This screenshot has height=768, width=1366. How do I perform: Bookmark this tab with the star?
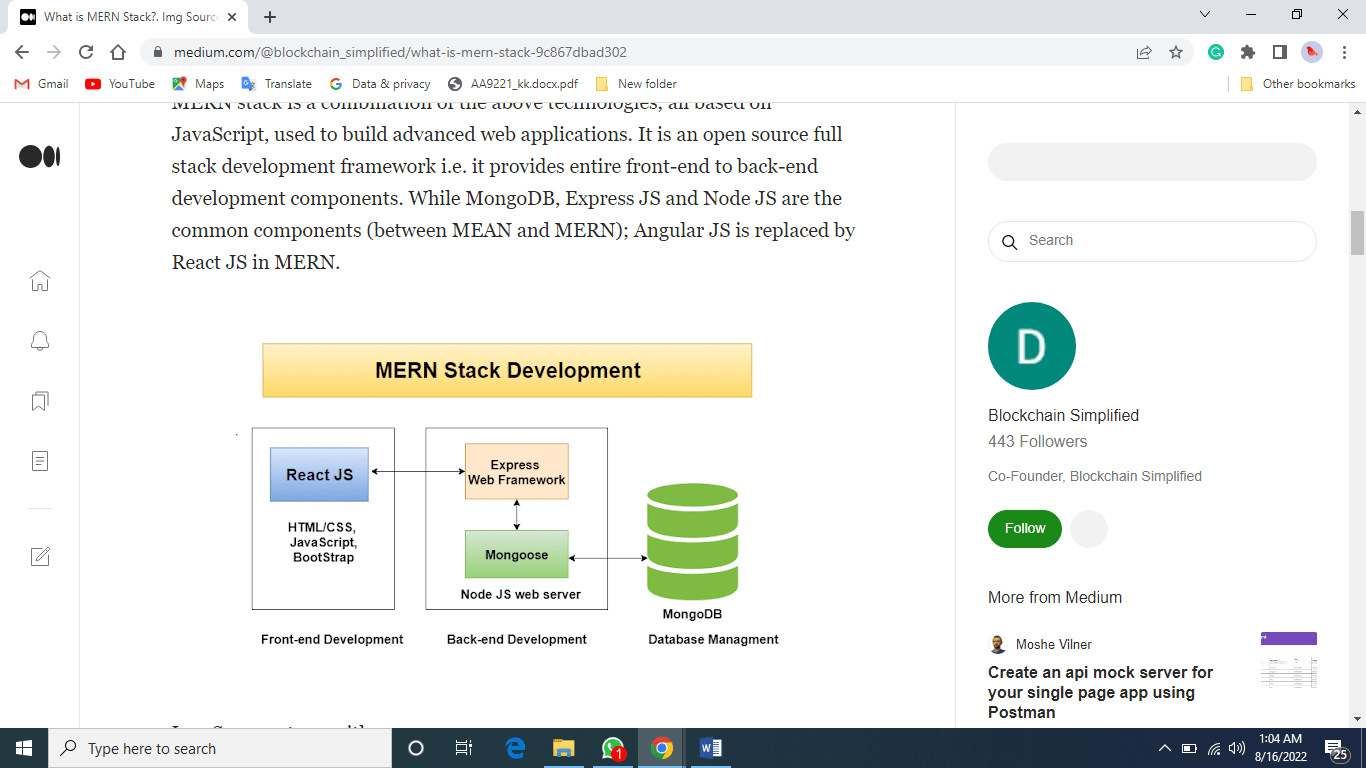[x=1176, y=52]
